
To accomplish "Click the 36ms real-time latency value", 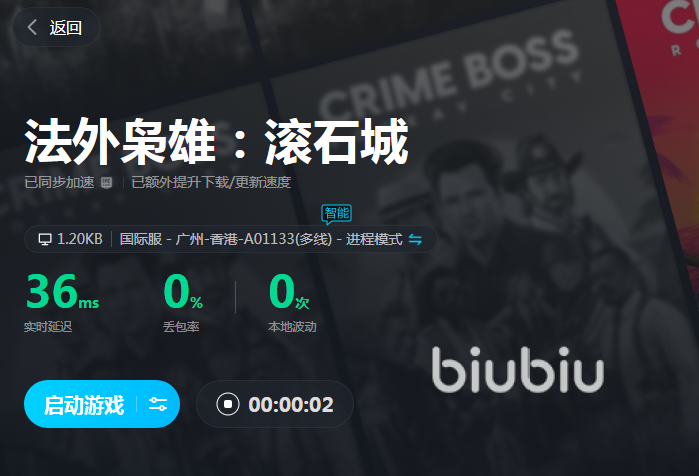I will pos(62,292).
